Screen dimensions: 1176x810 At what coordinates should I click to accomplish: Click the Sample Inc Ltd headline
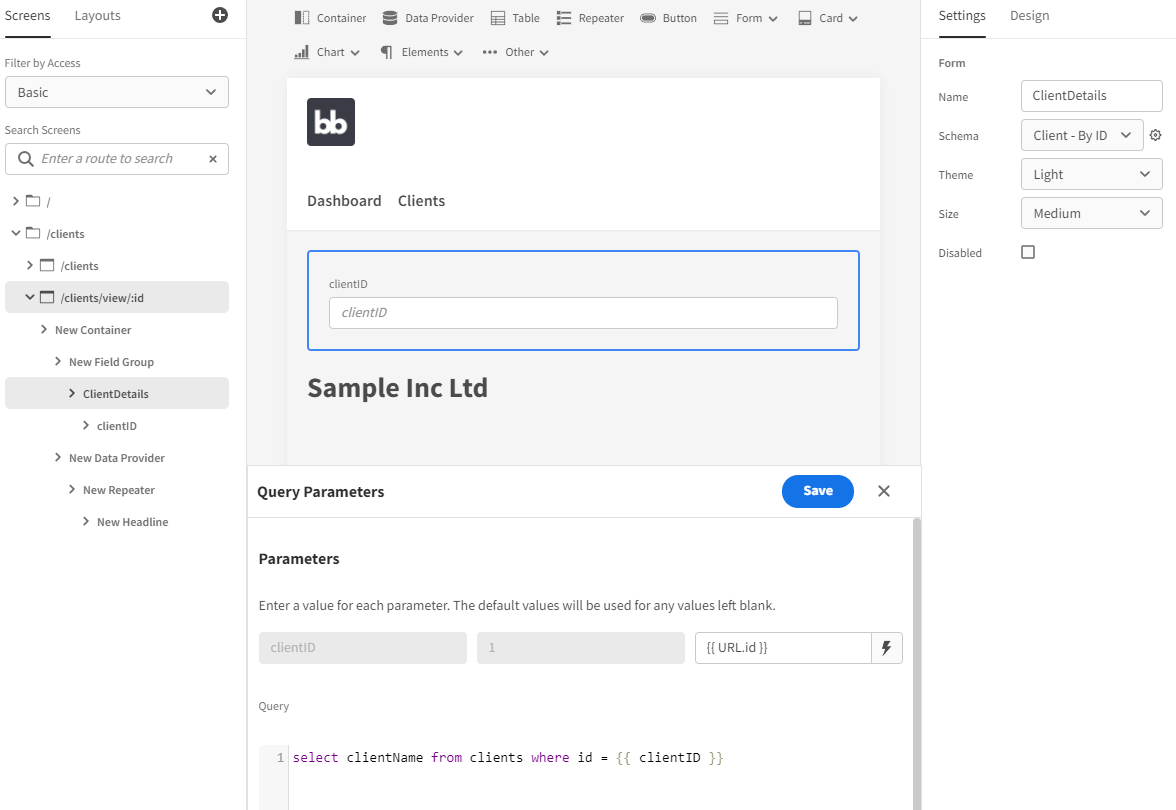pos(398,388)
